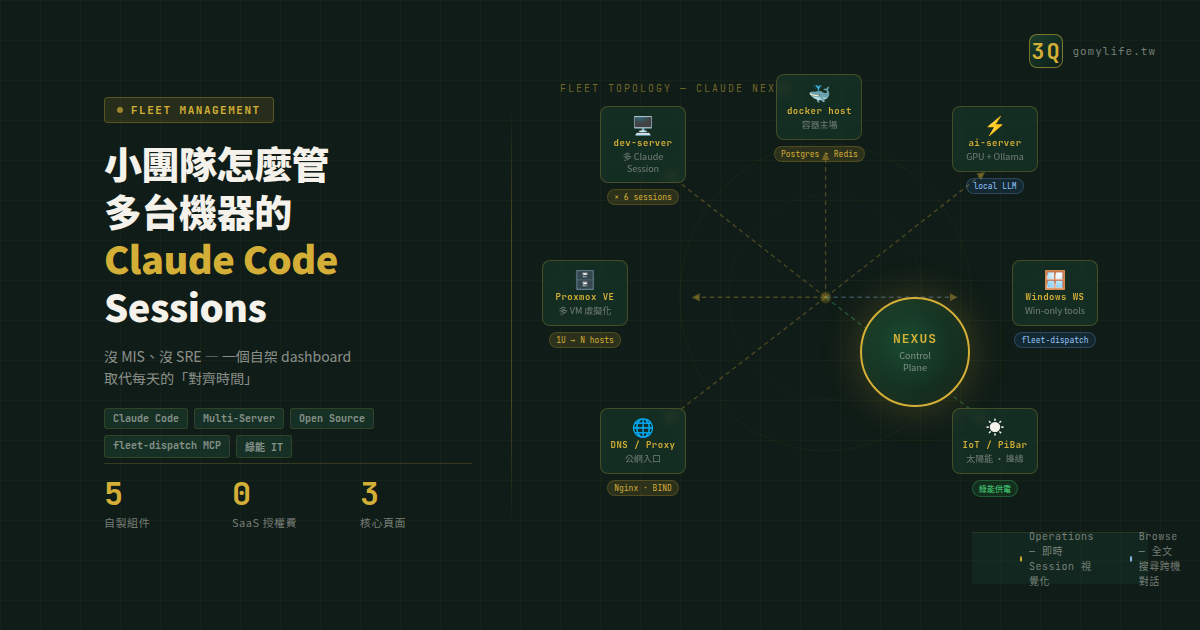Click the 'ai-server' node label
1200x630 pixels.
point(995,143)
